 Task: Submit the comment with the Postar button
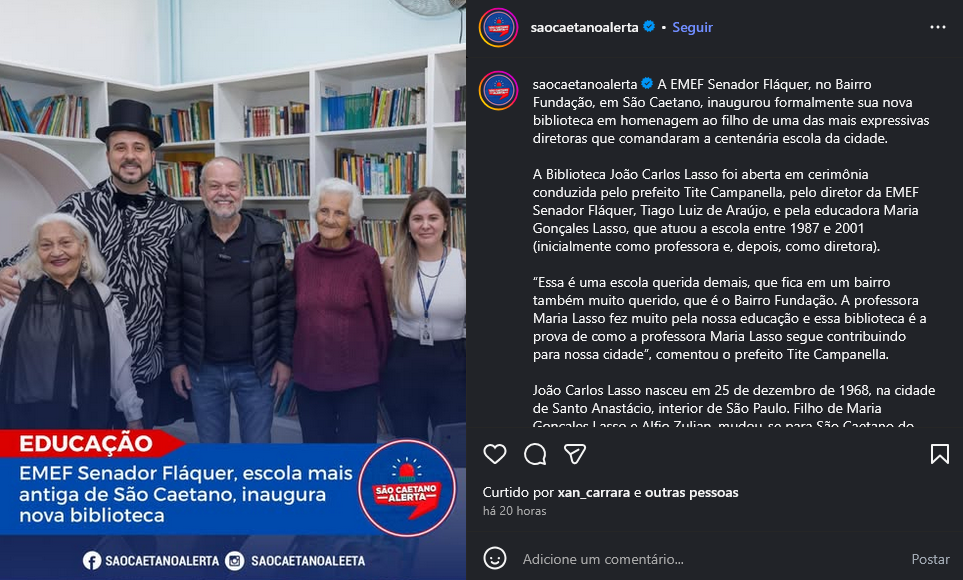pyautogui.click(x=930, y=559)
